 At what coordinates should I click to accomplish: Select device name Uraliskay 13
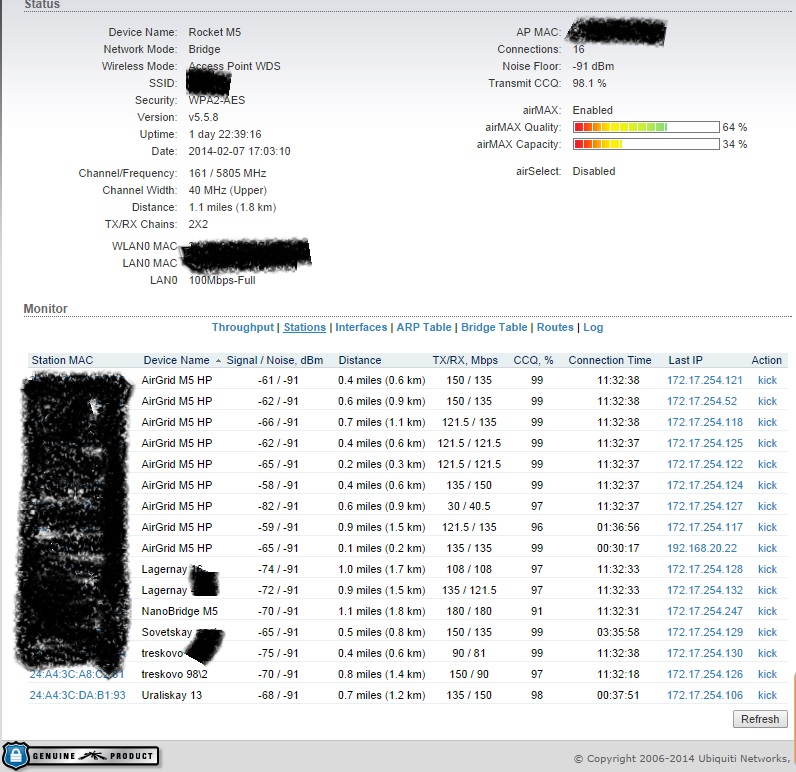click(172, 695)
